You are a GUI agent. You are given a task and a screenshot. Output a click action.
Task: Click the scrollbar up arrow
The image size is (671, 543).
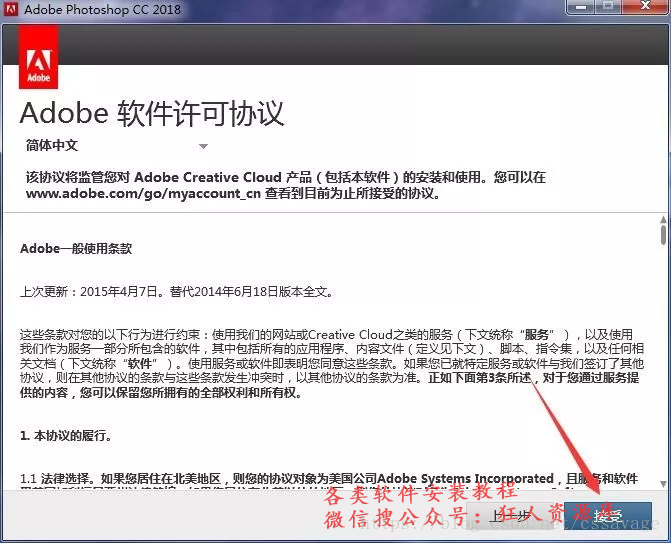click(x=663, y=220)
